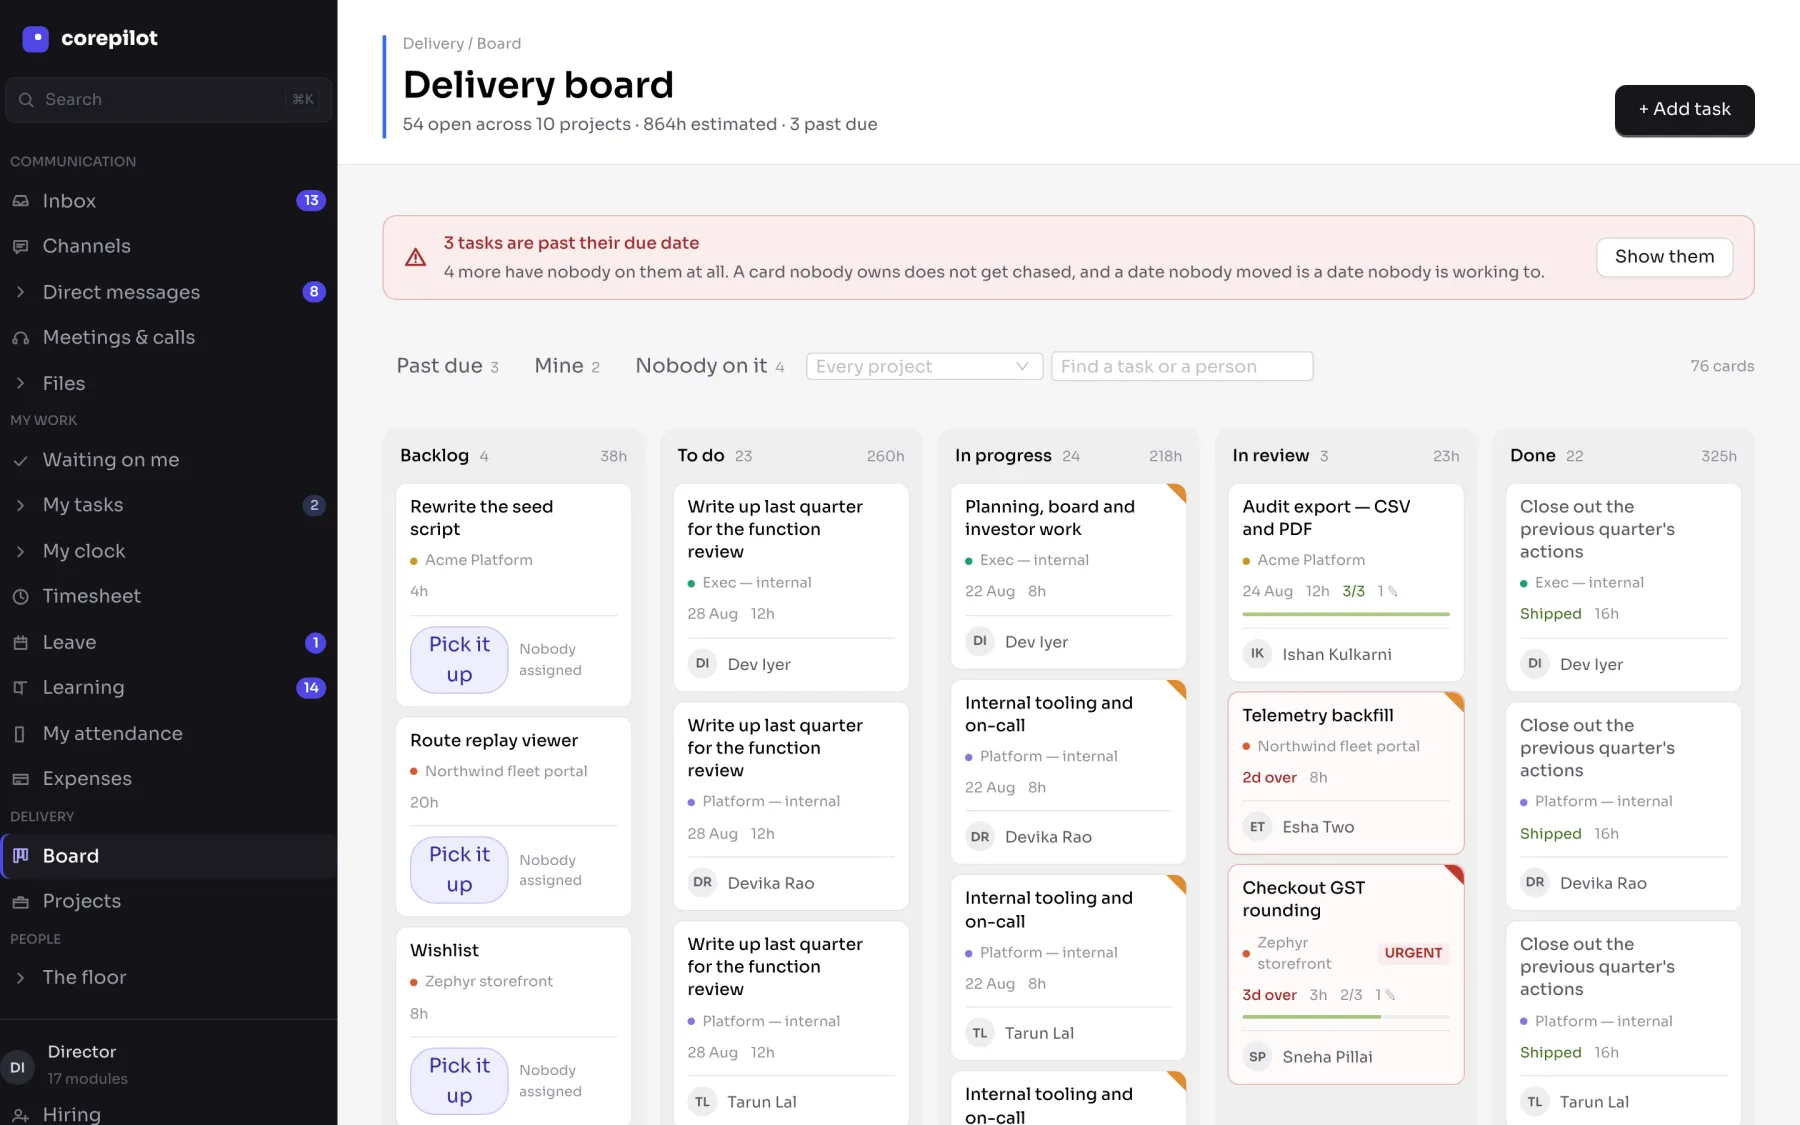Viewport: 1800px width, 1125px height.
Task: Click the Waiting on me checkmark icon
Action: pyautogui.click(x=20, y=460)
